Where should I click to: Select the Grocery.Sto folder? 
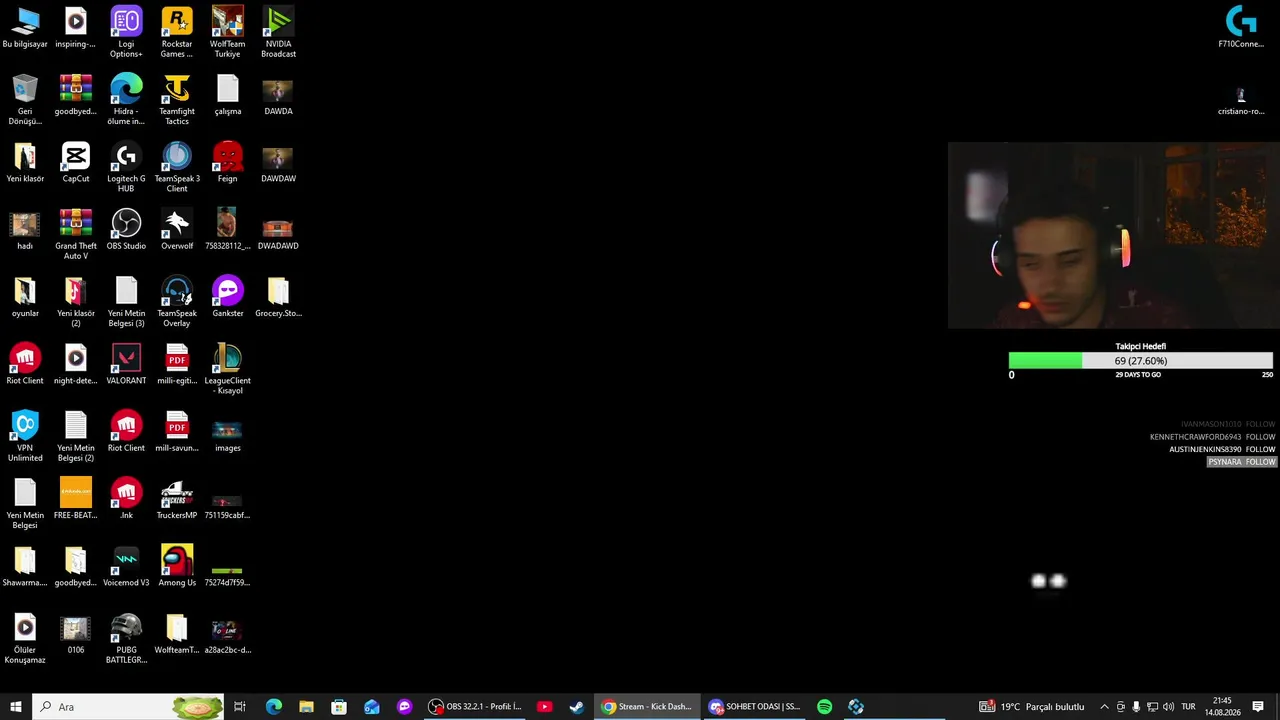pos(278,297)
